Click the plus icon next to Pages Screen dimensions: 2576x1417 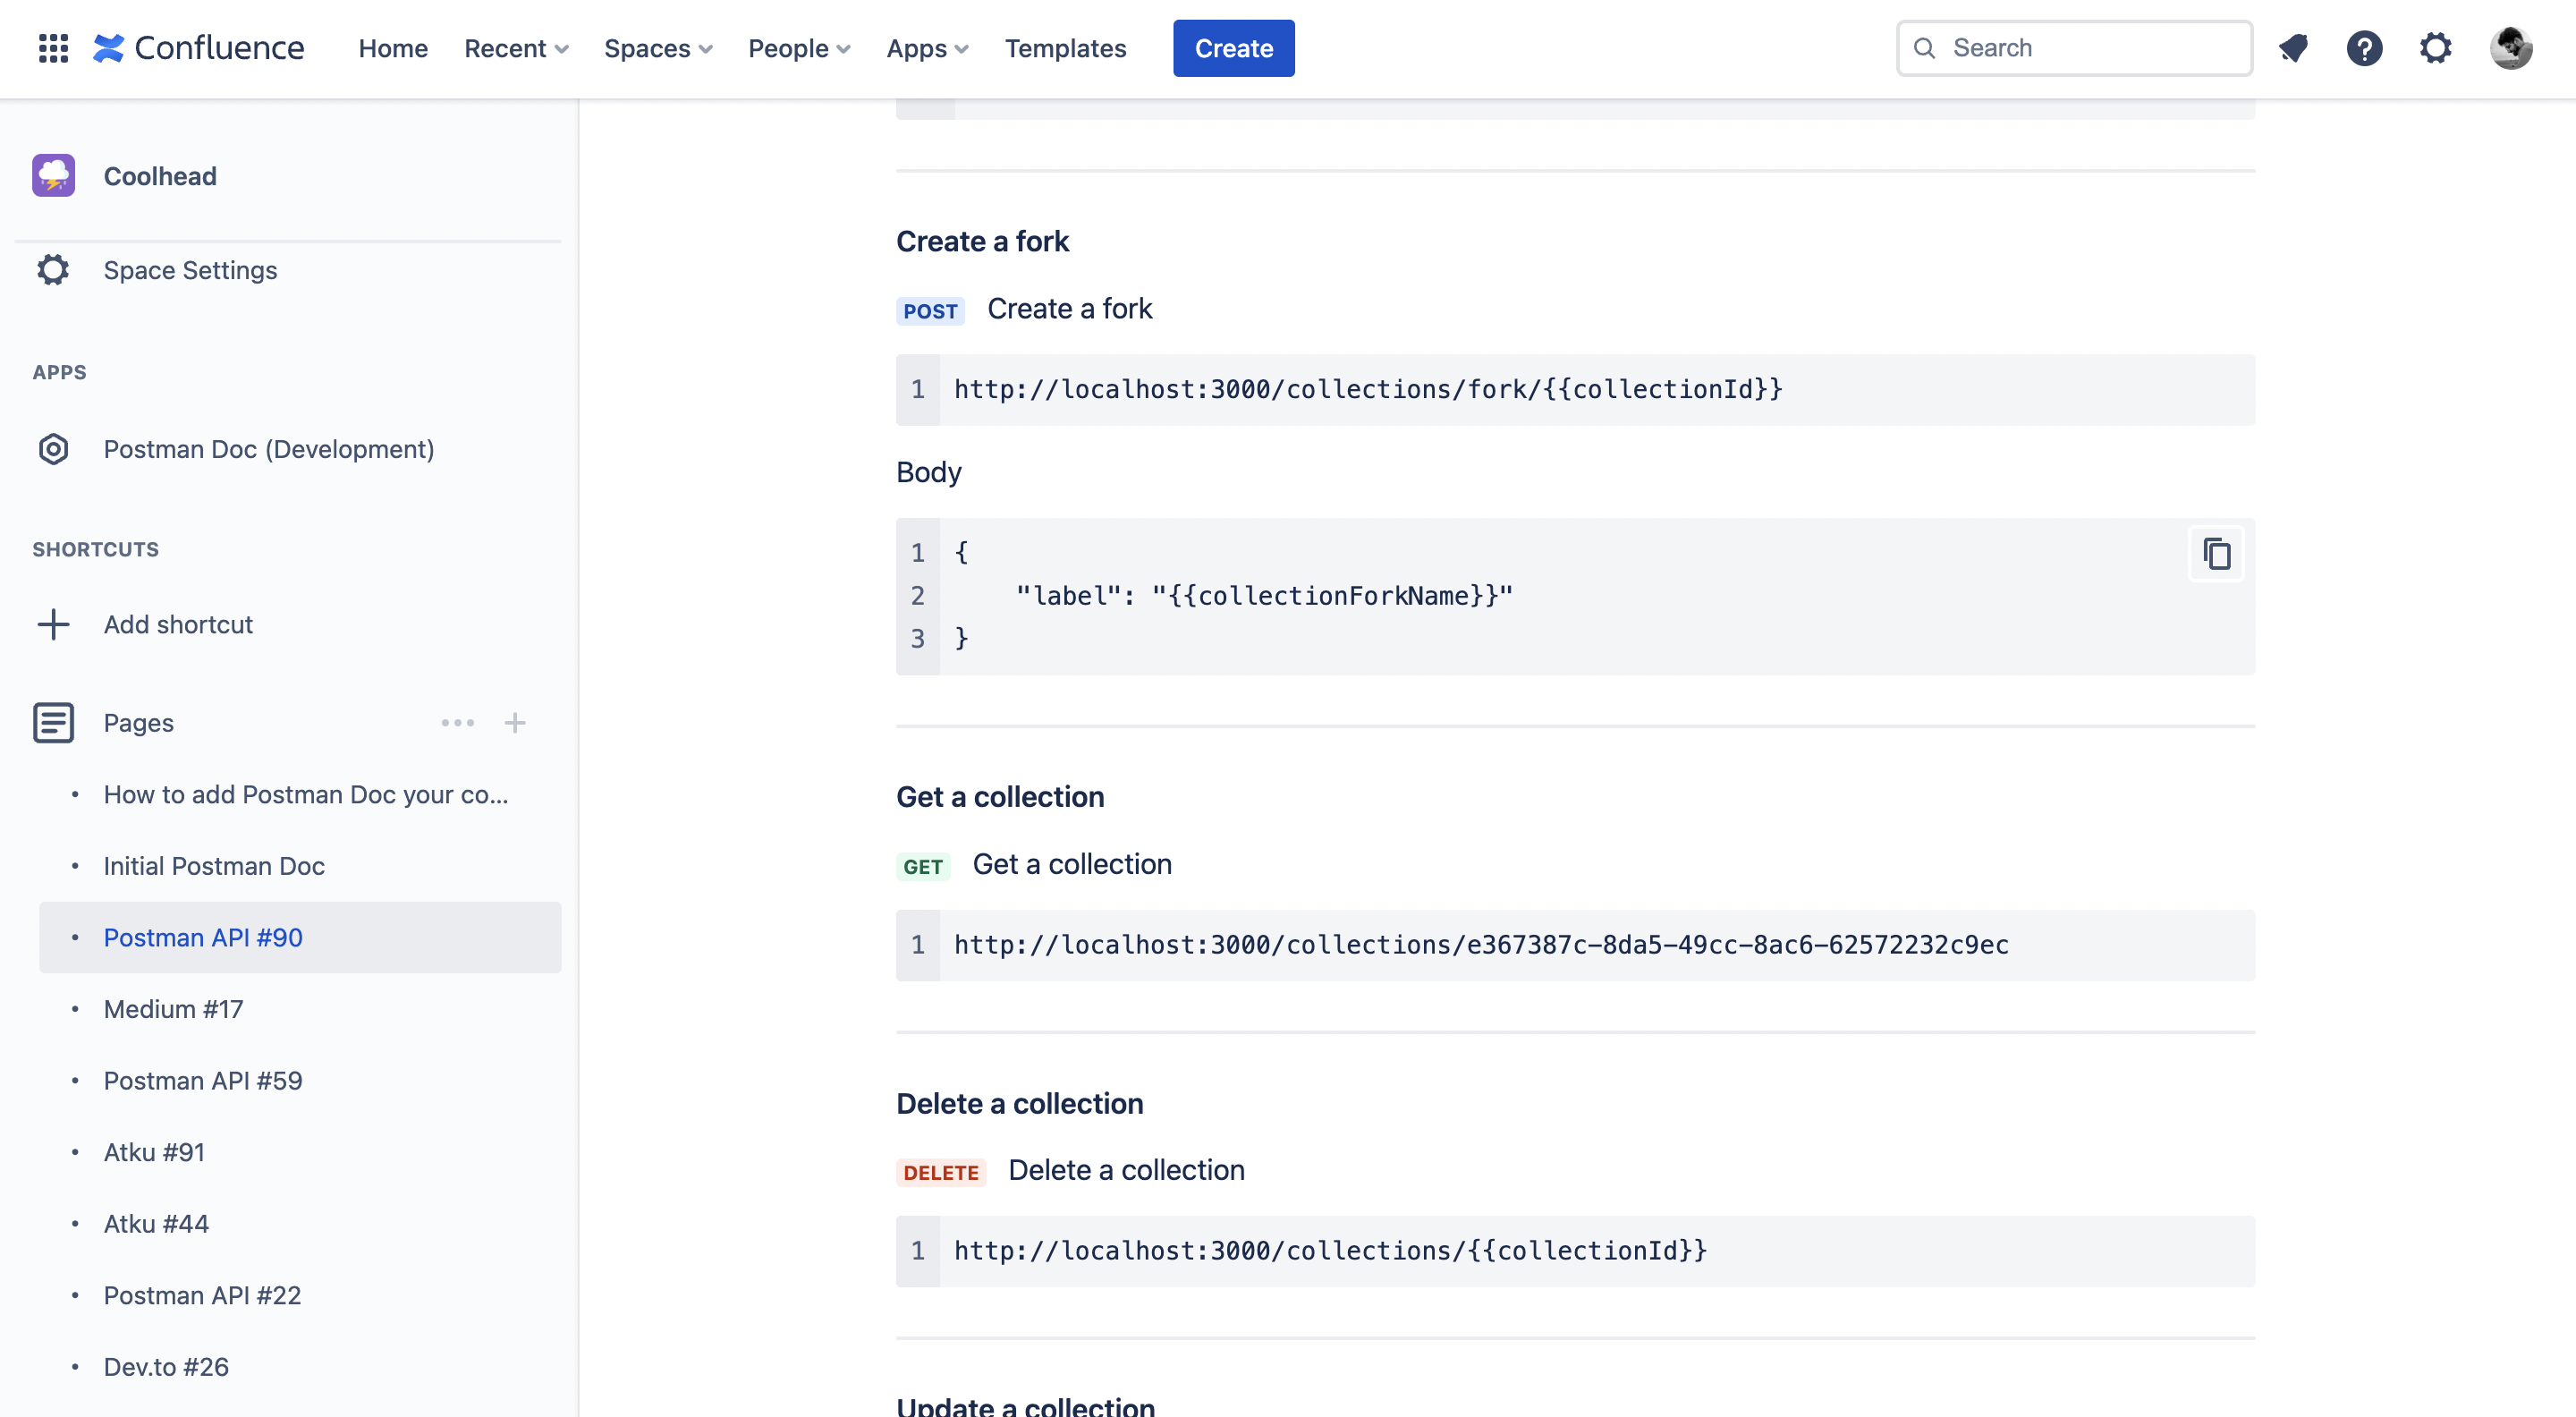[515, 722]
